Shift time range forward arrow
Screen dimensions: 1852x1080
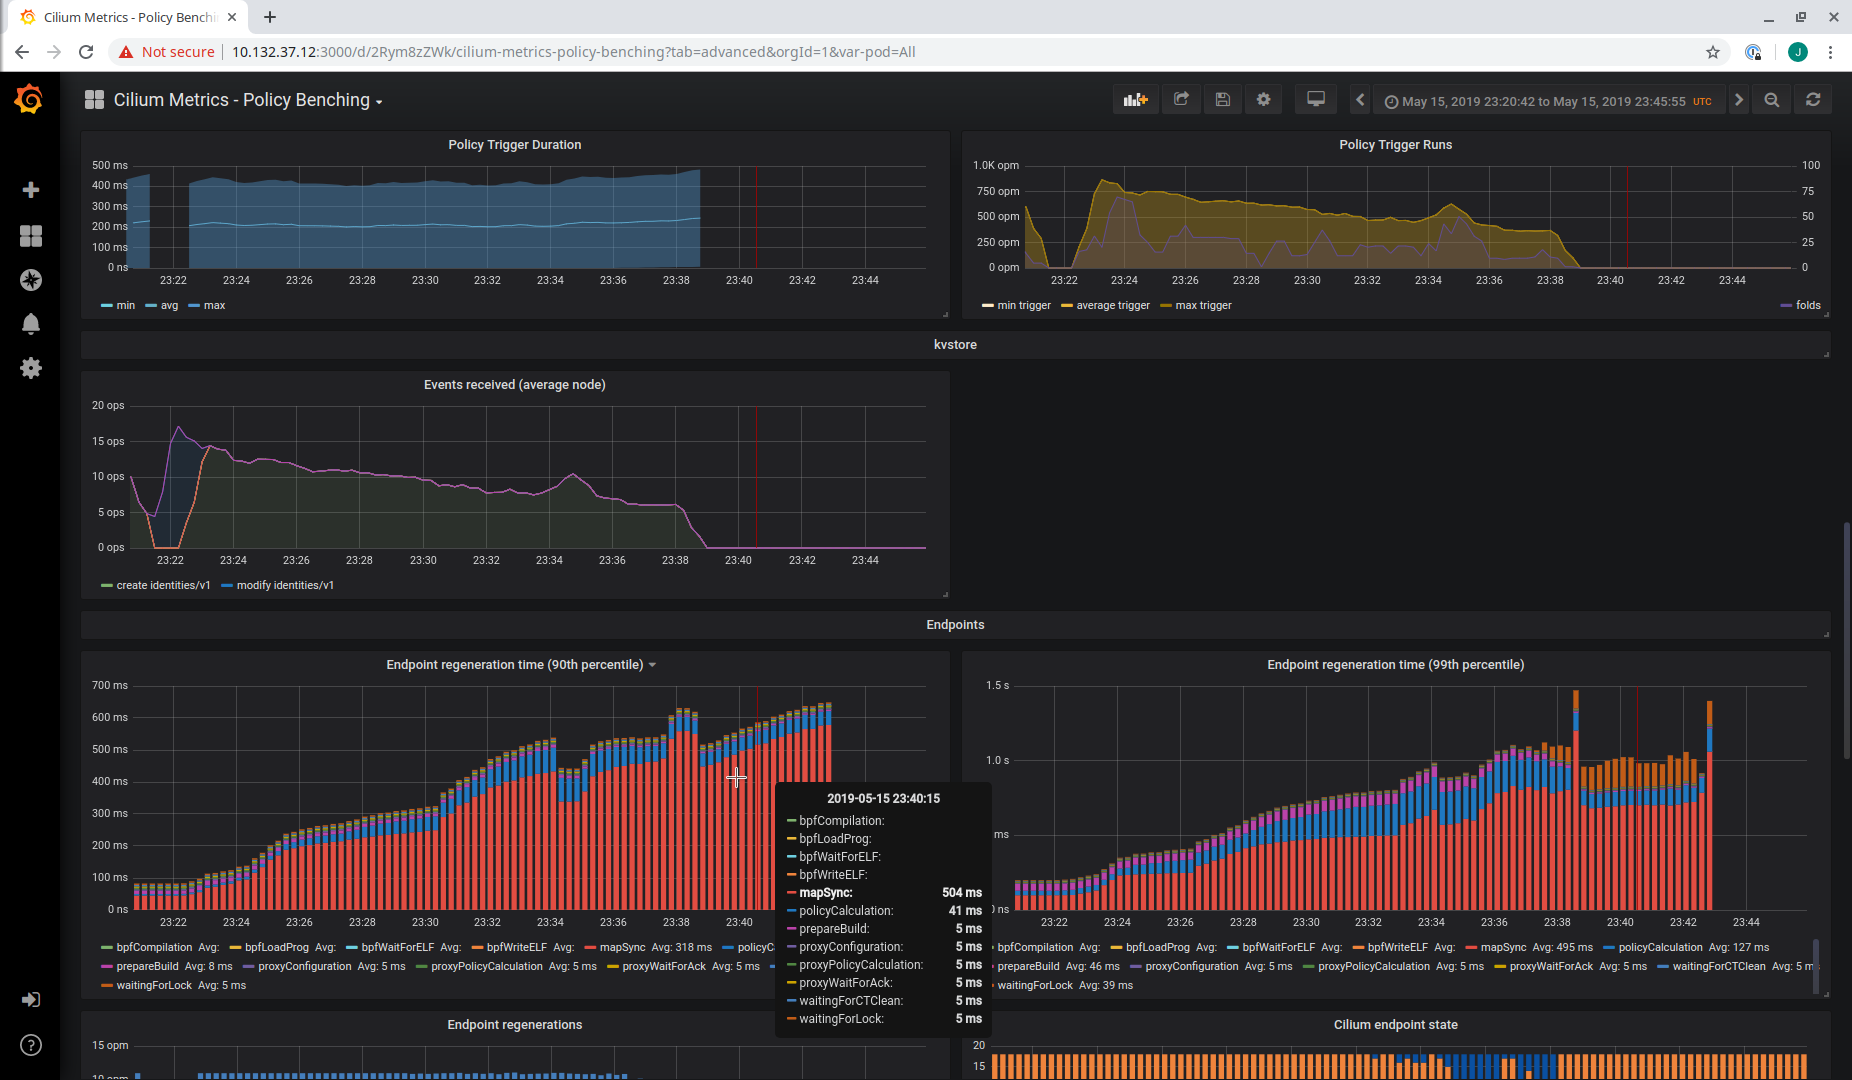pos(1739,100)
